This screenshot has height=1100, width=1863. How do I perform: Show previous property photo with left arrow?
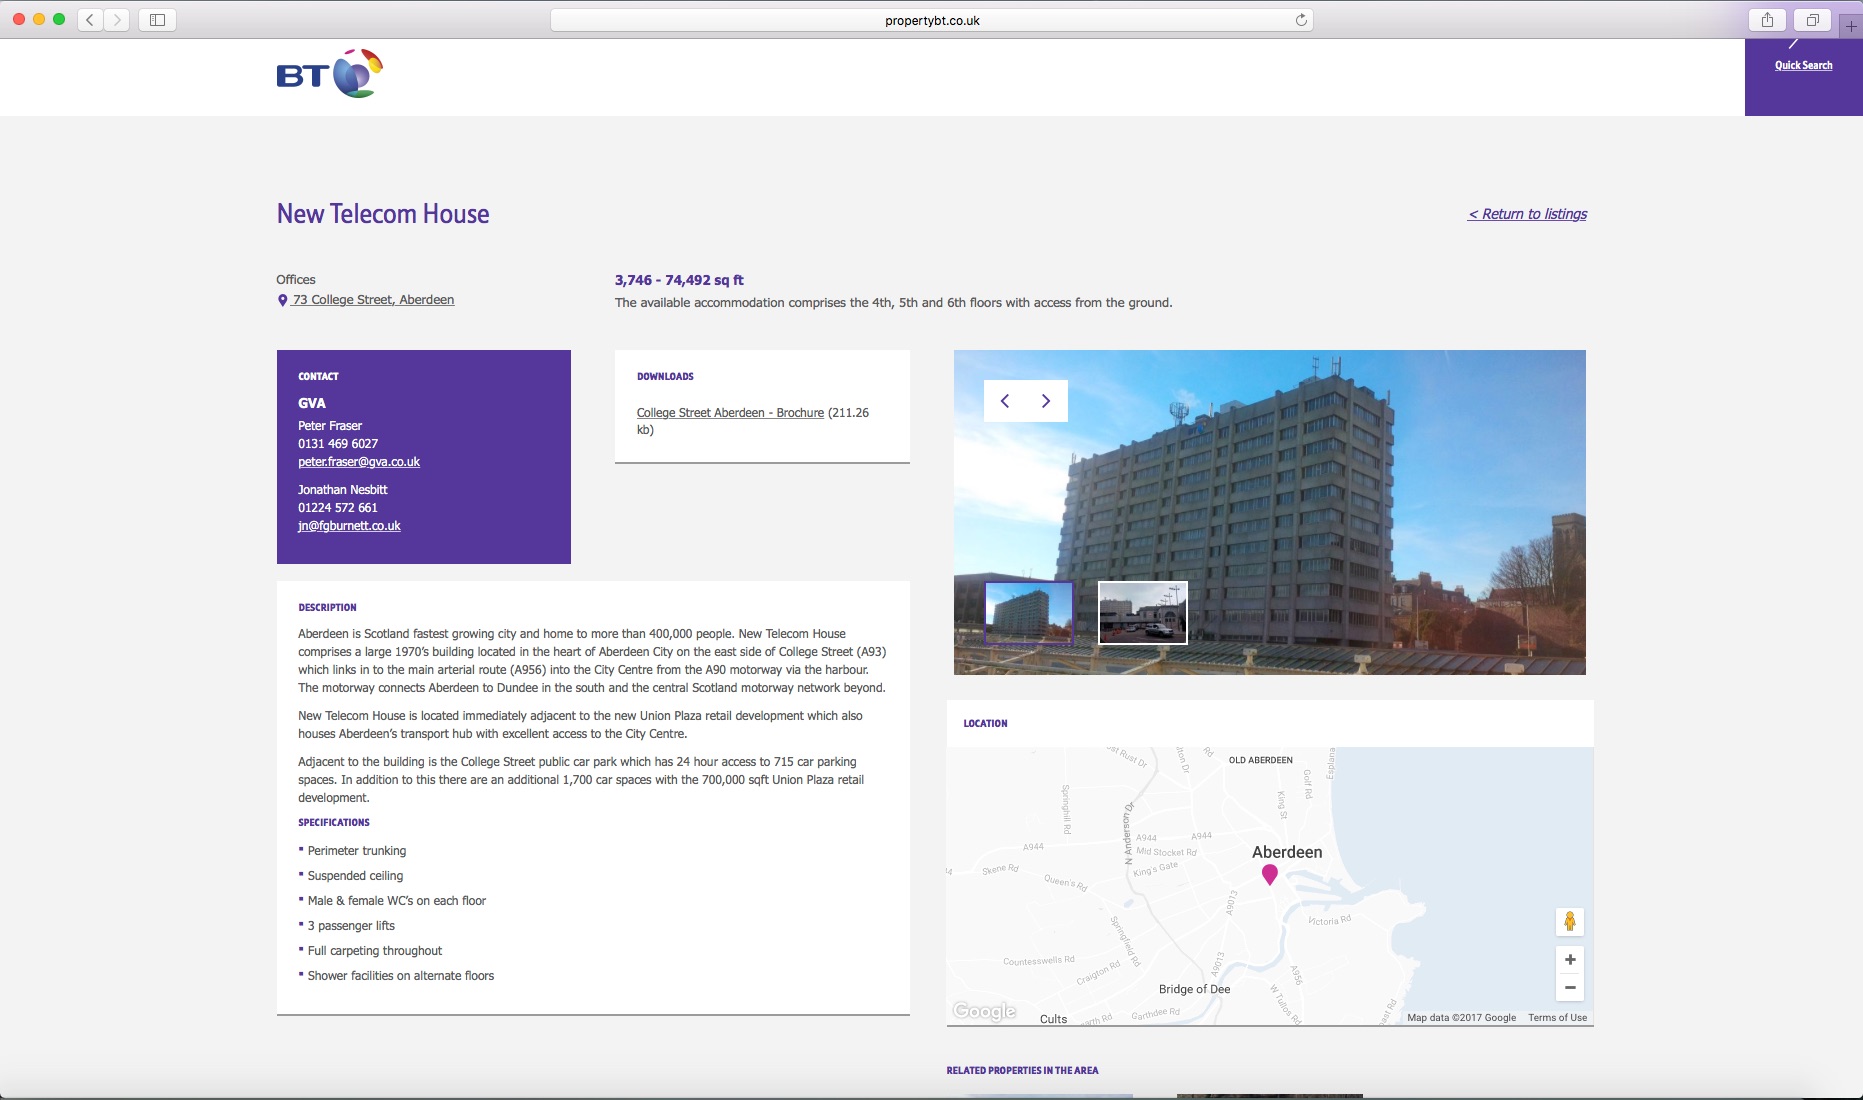coord(1005,401)
